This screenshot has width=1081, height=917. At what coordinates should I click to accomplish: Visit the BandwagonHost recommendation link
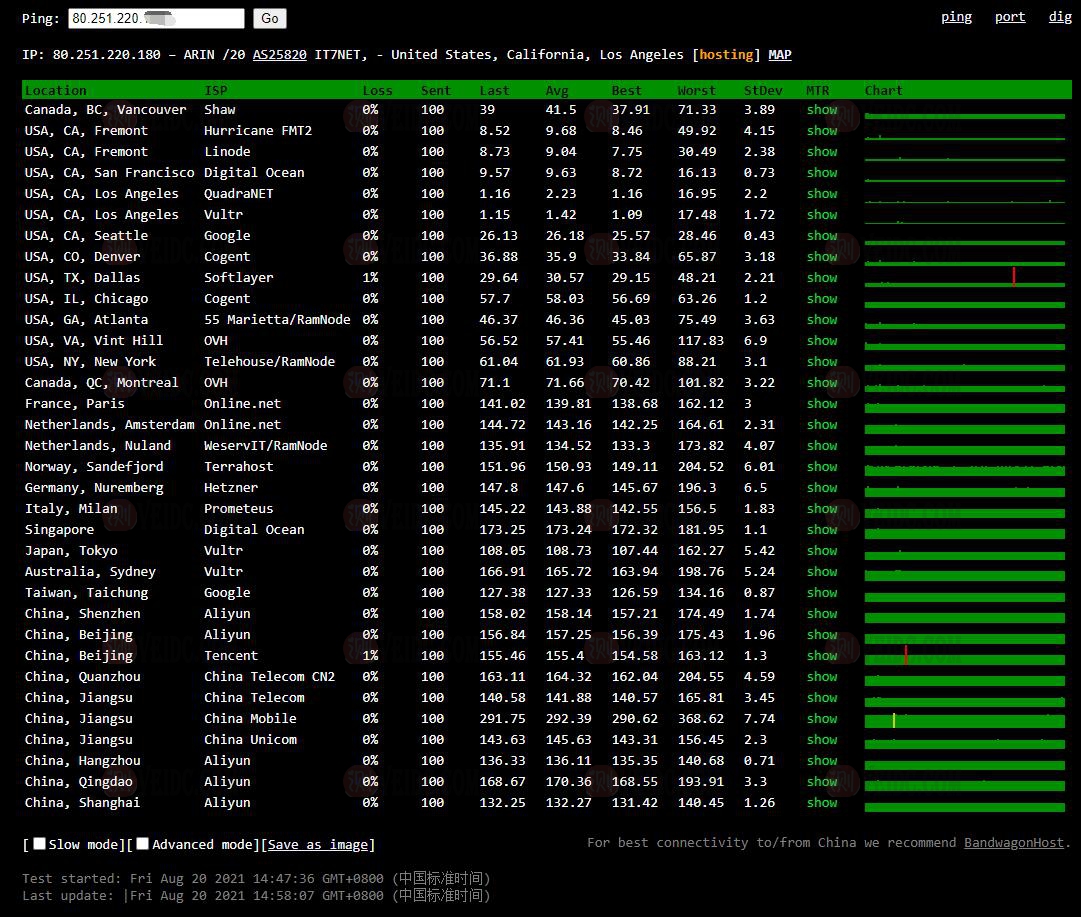(x=1014, y=843)
